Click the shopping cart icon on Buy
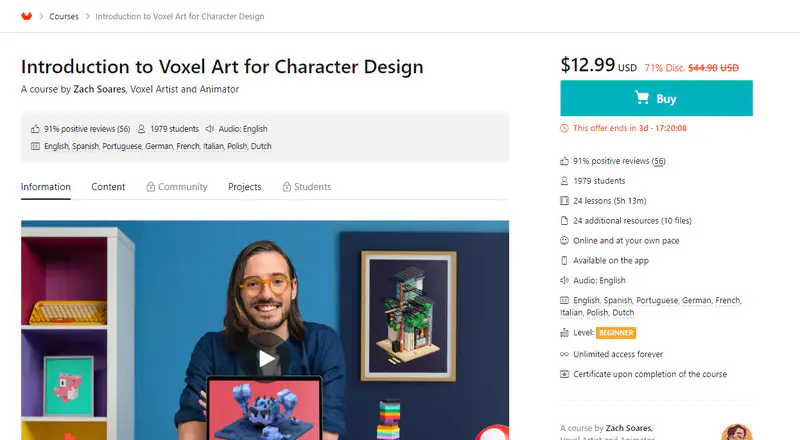Viewport: 800px width, 440px height. (642, 98)
